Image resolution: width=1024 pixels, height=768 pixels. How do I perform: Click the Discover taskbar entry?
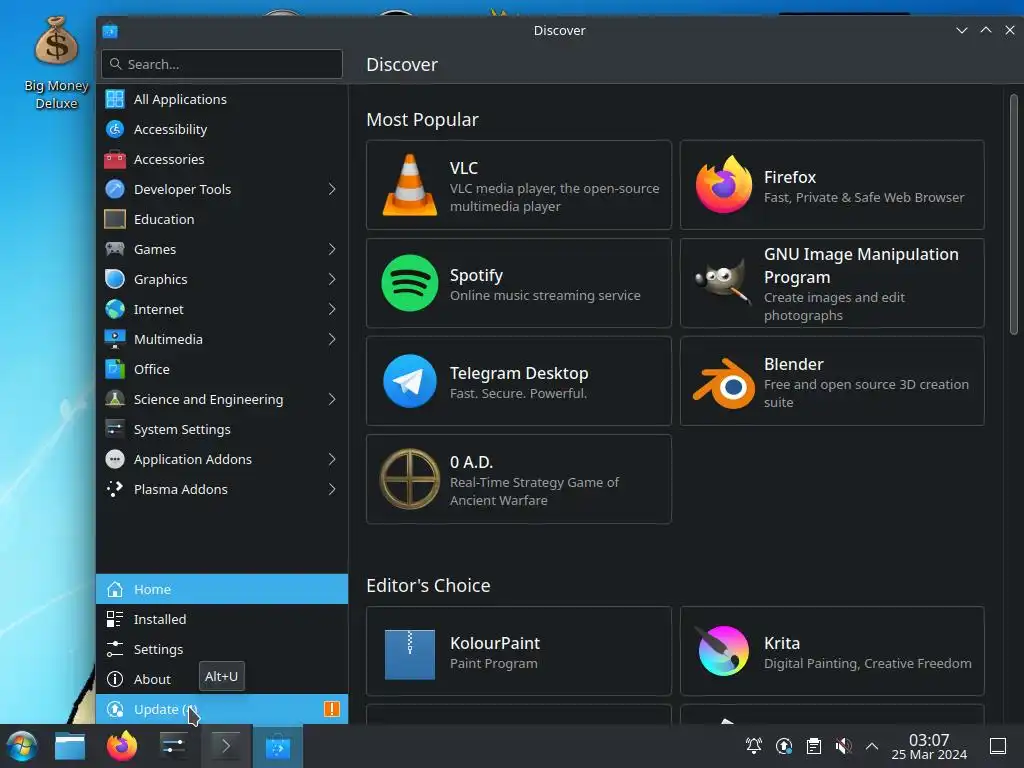pos(278,746)
